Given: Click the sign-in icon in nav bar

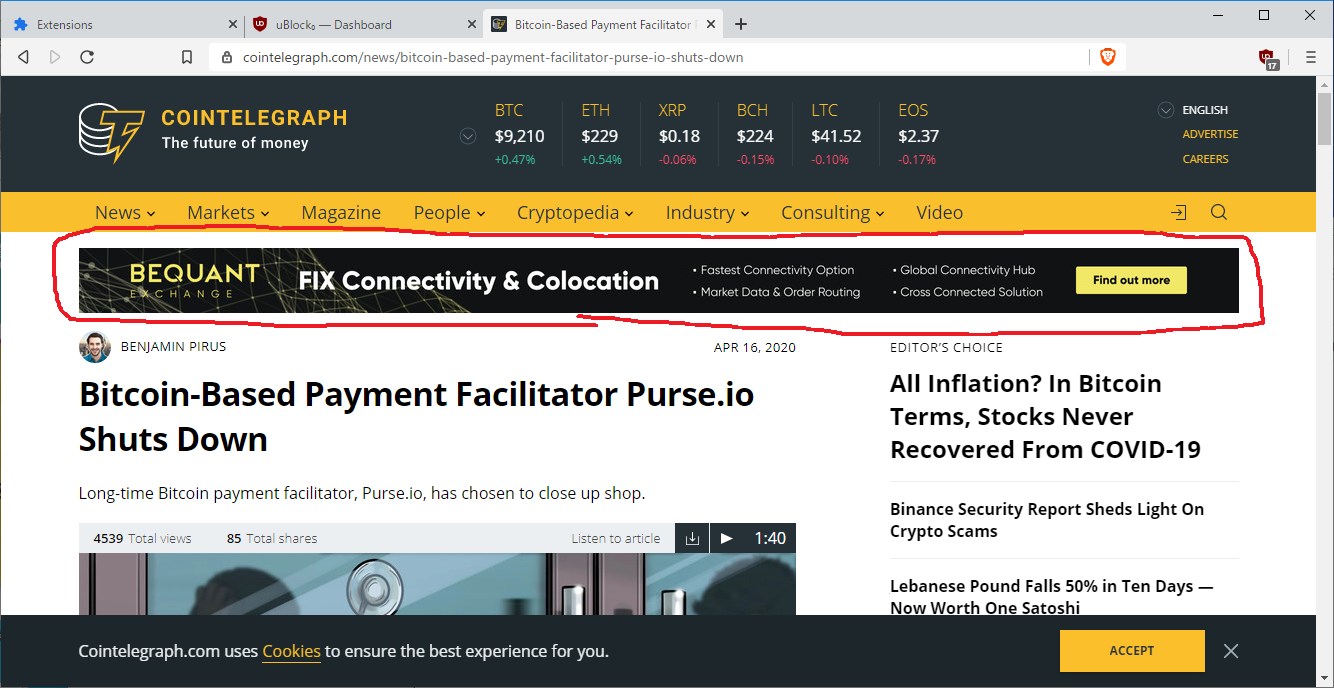Looking at the screenshot, I should [1179, 212].
